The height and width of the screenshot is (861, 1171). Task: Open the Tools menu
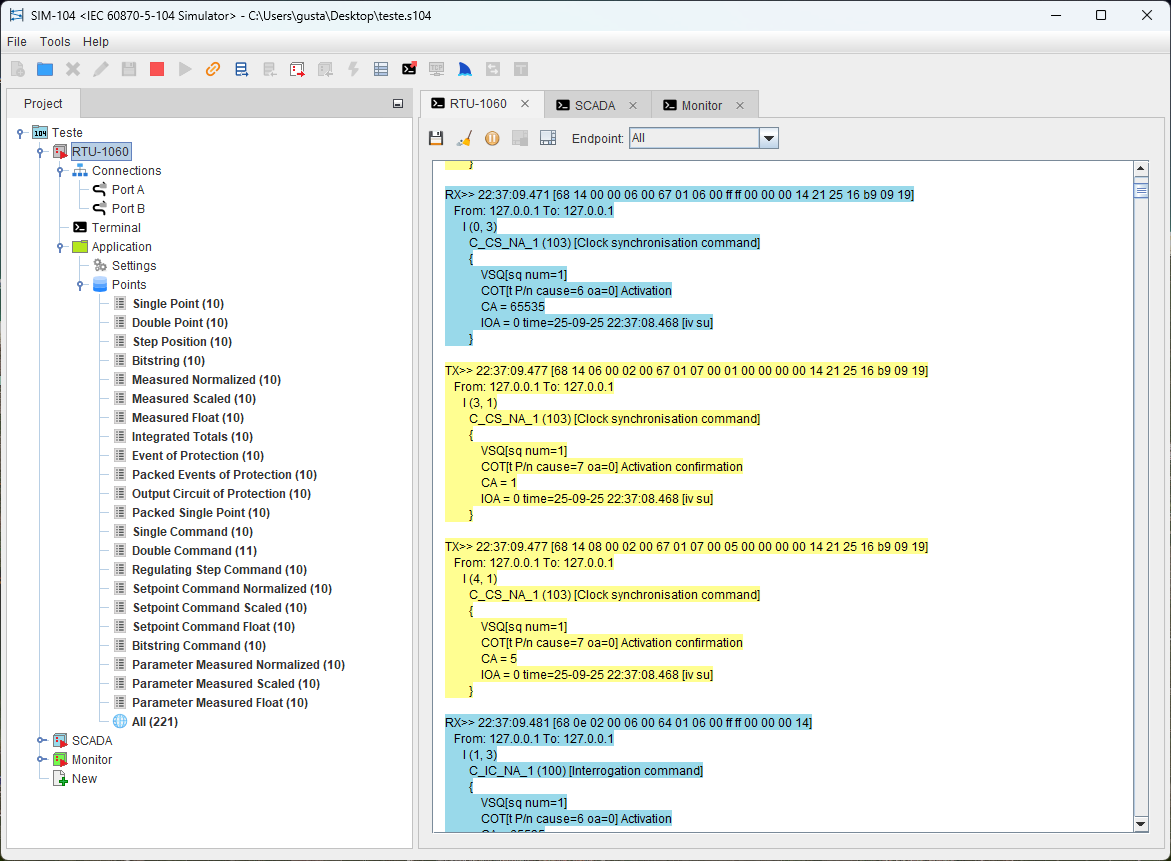click(x=55, y=42)
